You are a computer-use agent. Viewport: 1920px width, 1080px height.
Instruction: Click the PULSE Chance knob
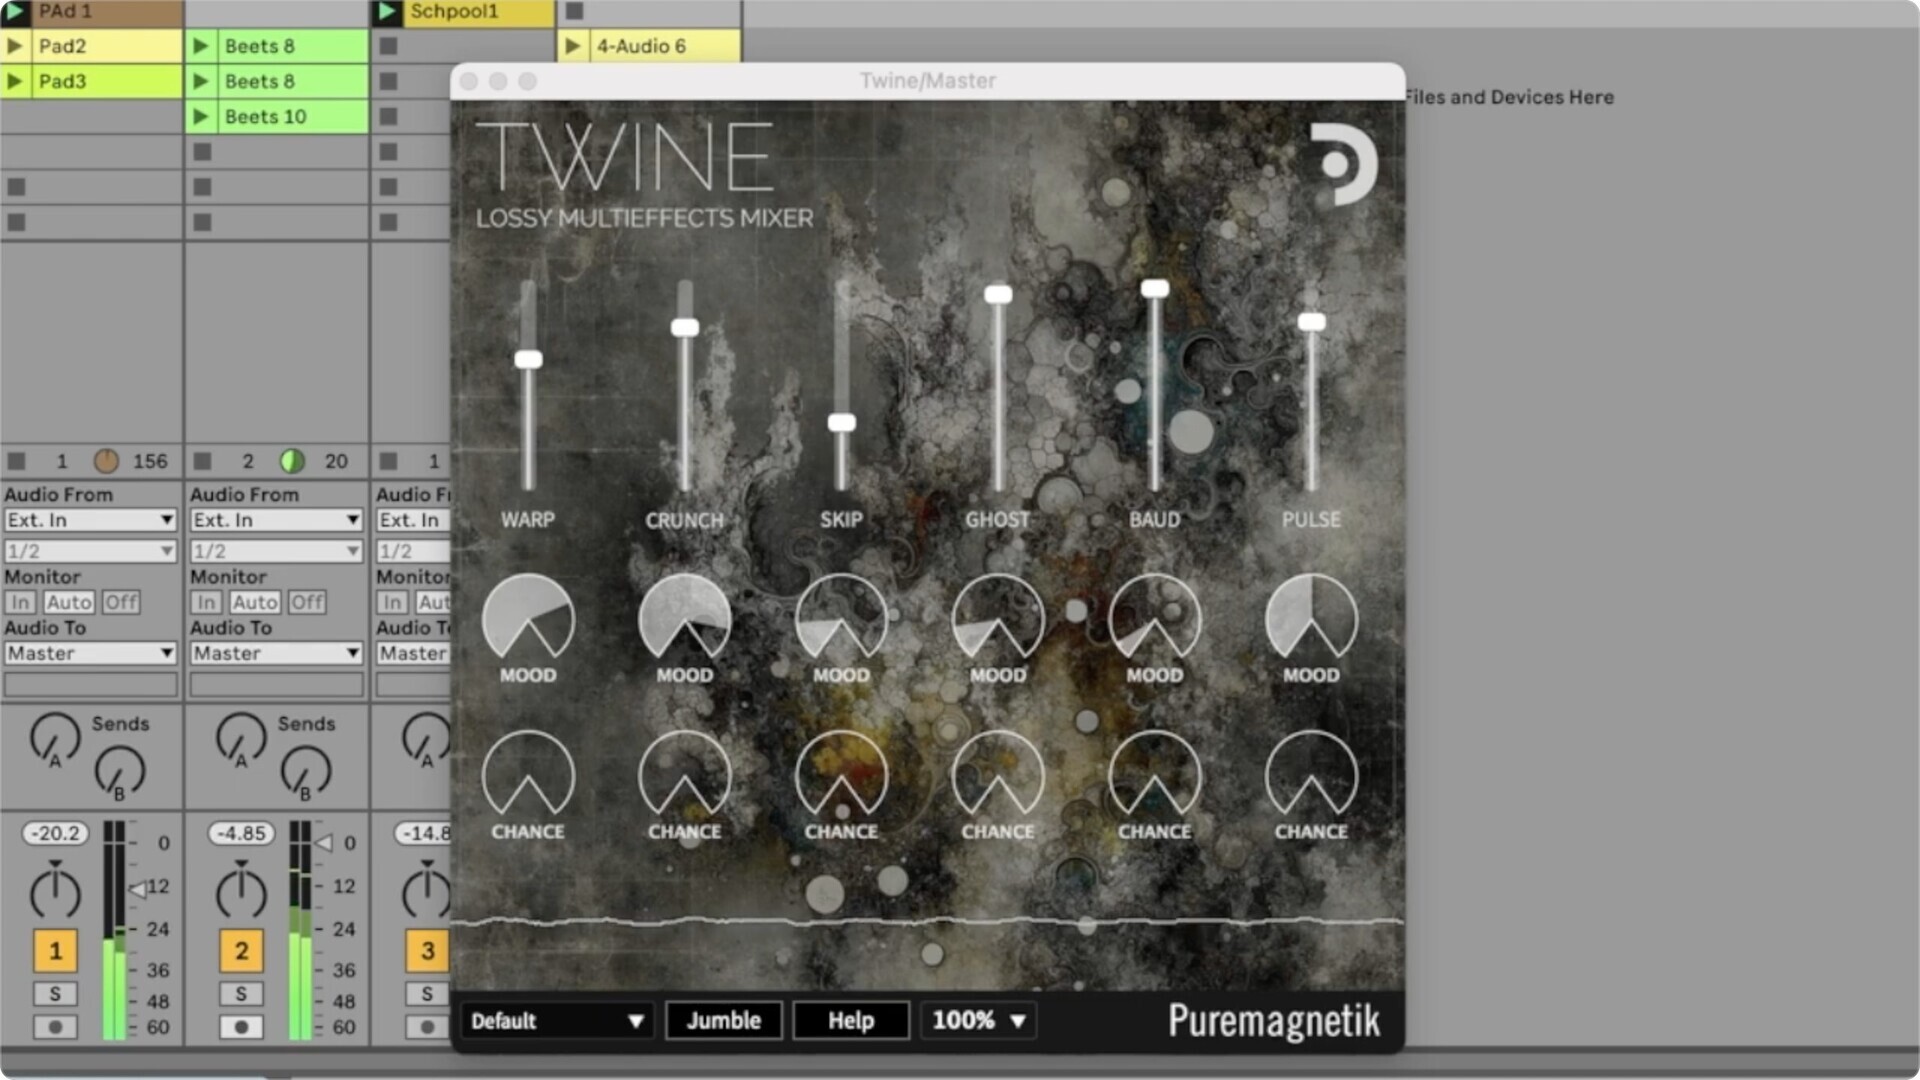(x=1311, y=775)
